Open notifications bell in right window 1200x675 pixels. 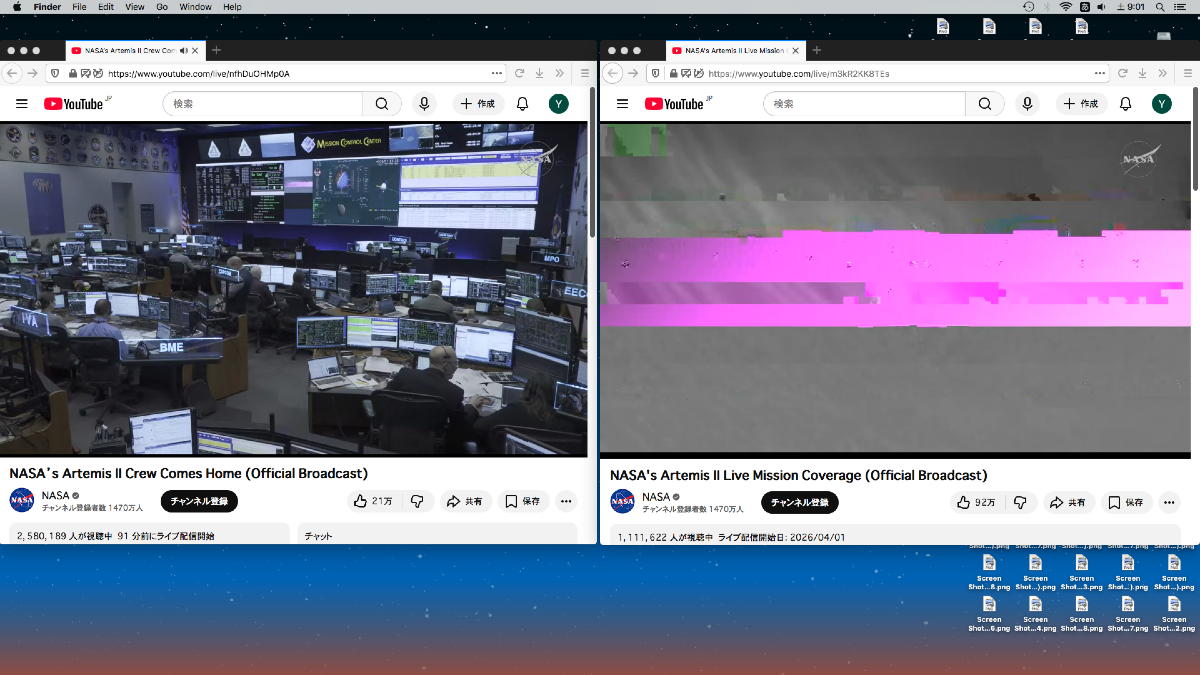tap(1125, 103)
